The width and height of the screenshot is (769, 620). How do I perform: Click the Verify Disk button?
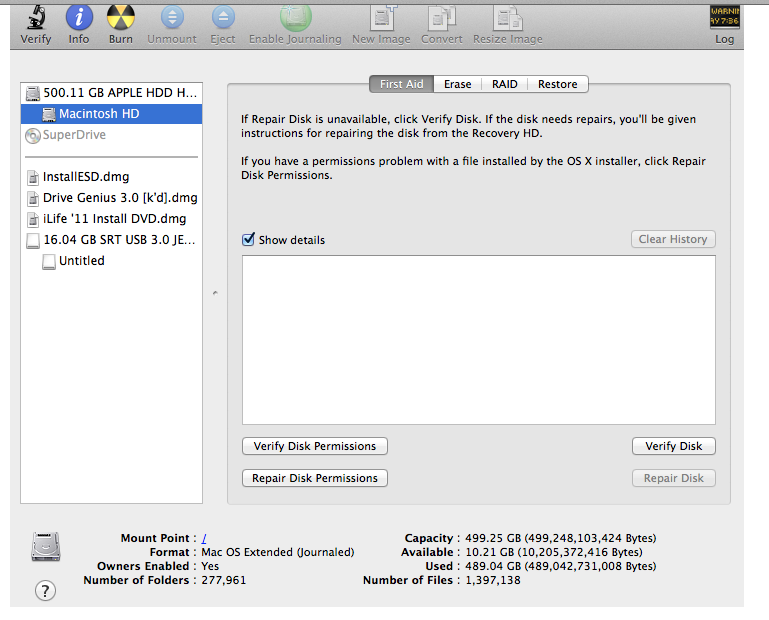673,446
